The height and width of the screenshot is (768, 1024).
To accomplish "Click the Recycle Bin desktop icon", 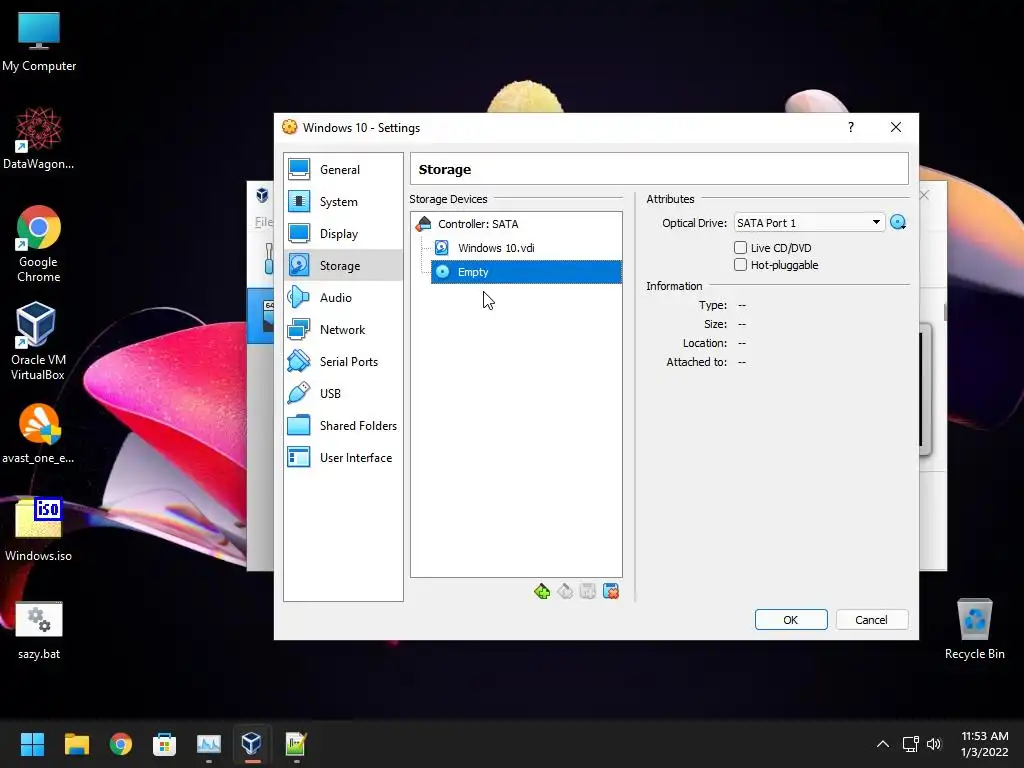I will 974,630.
